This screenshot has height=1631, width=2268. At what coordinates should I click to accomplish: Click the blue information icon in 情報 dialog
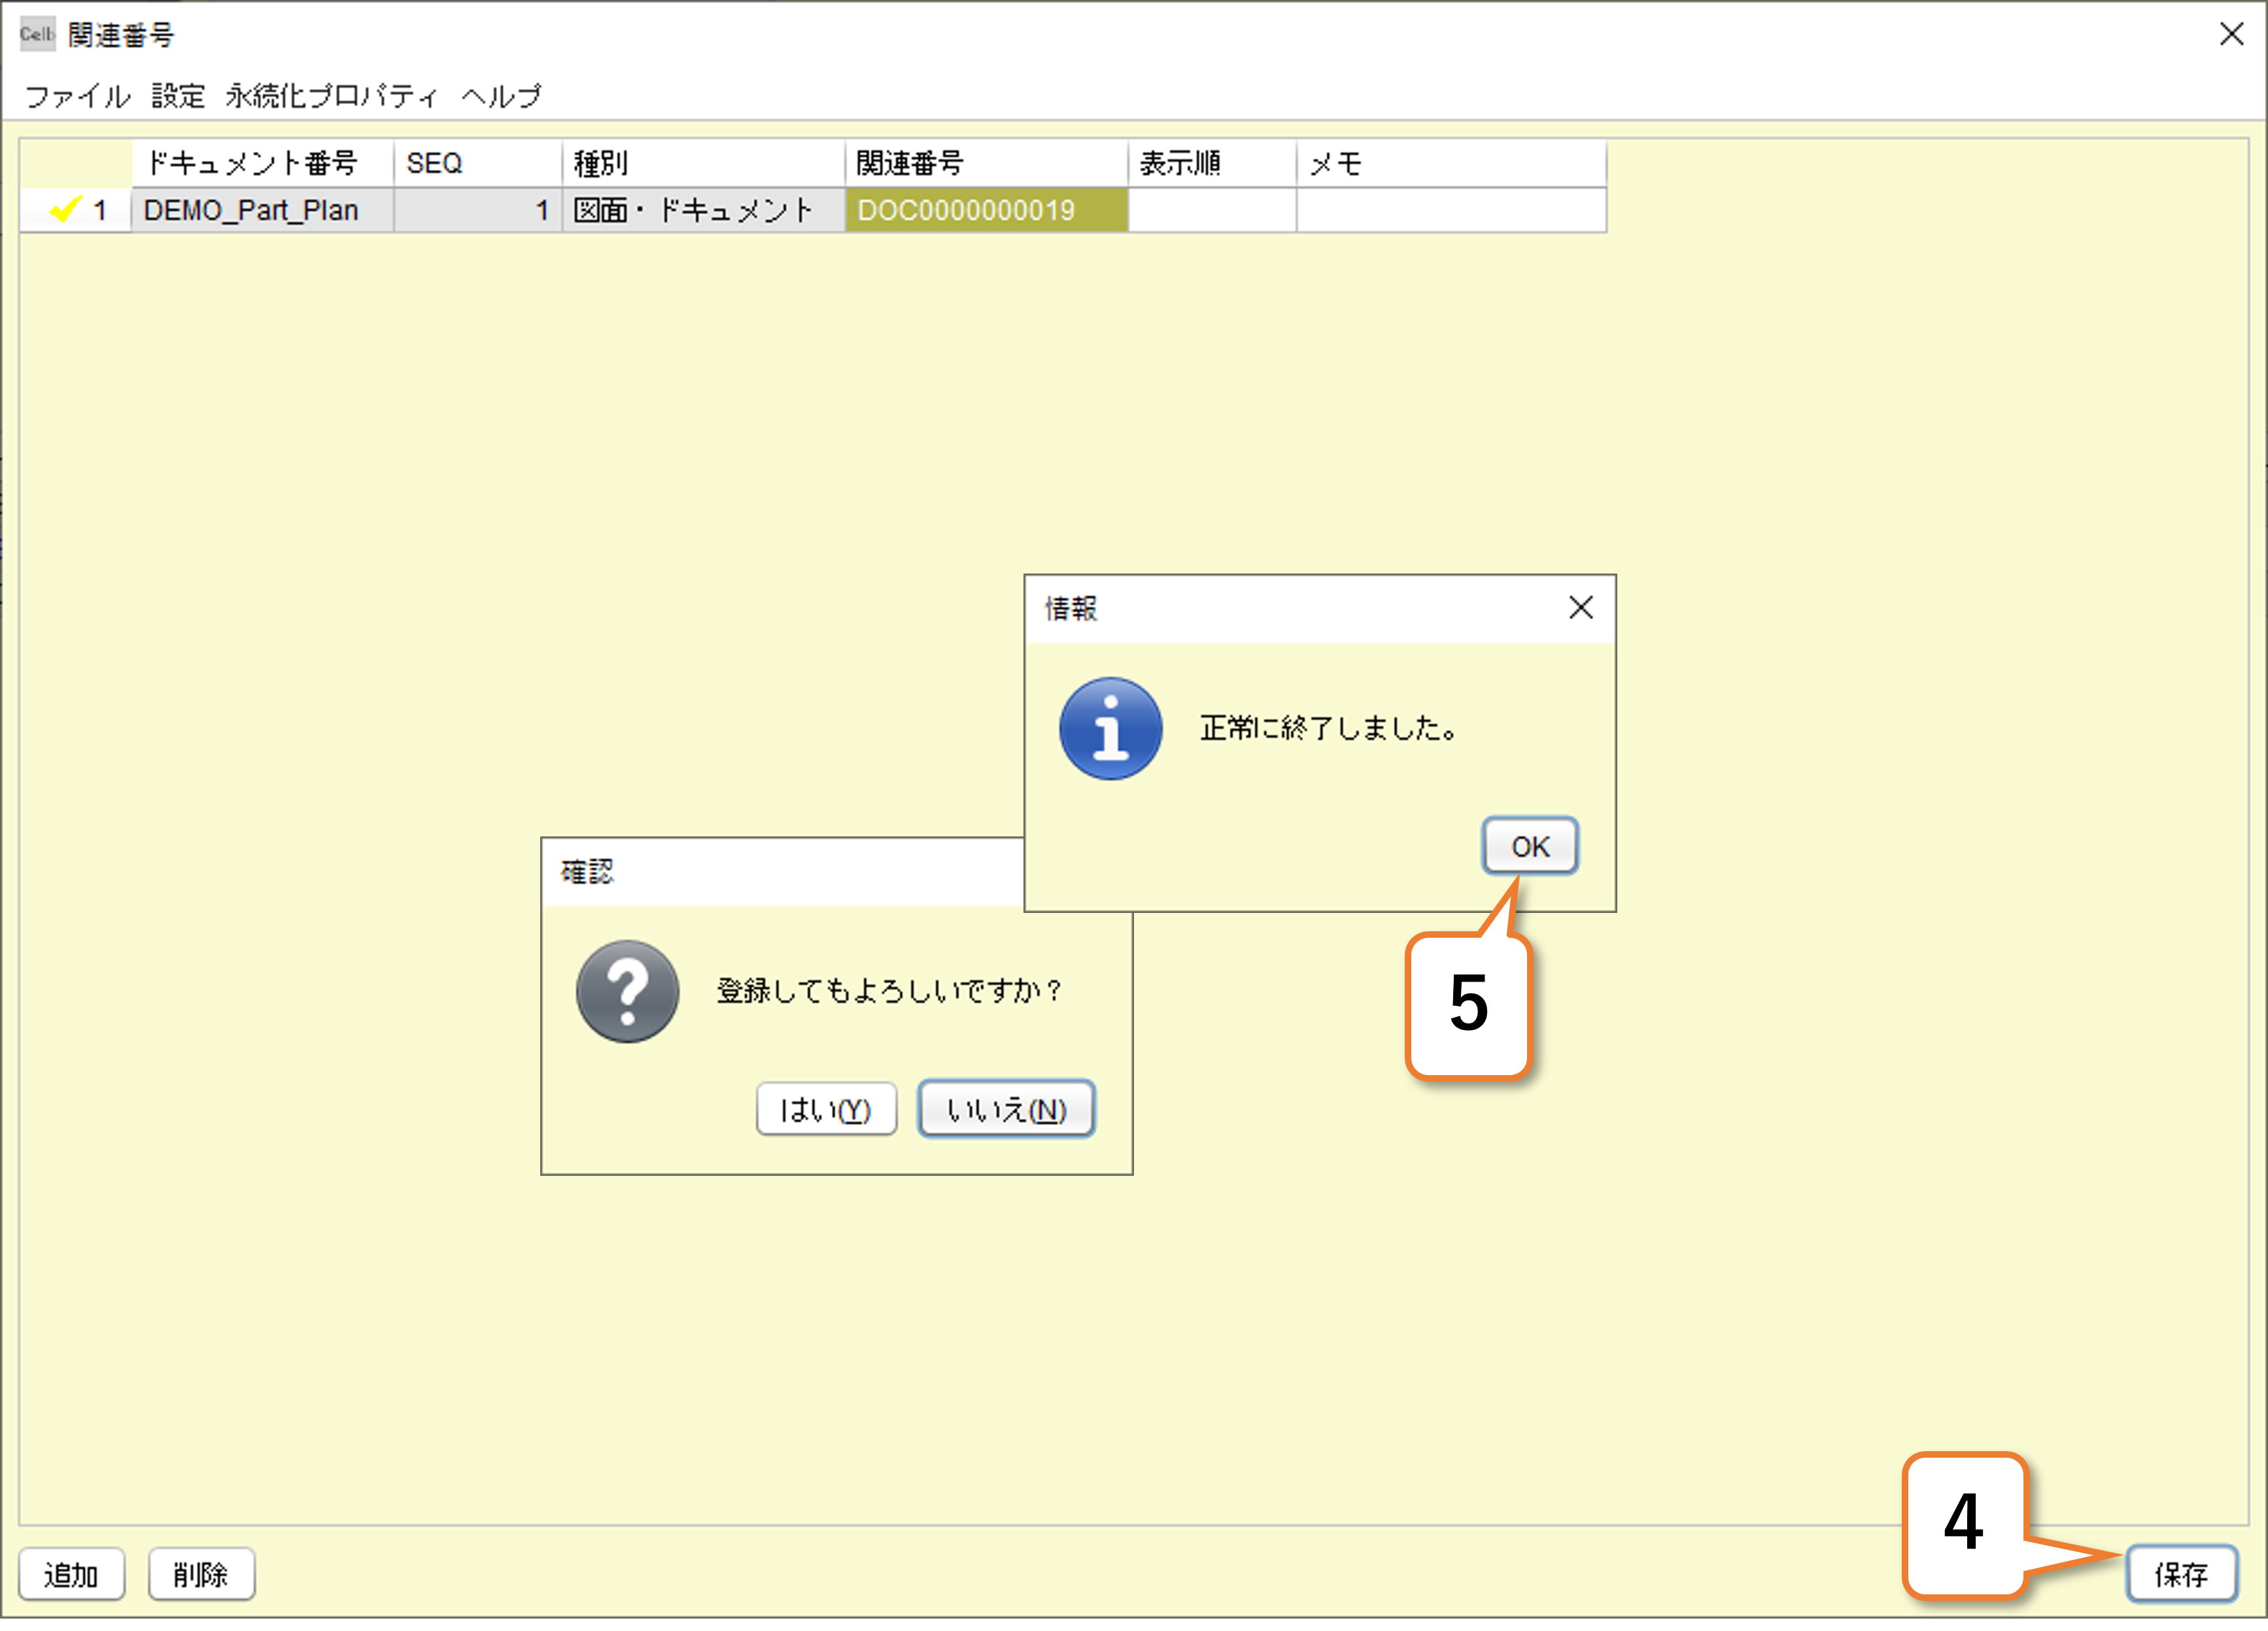[1110, 728]
